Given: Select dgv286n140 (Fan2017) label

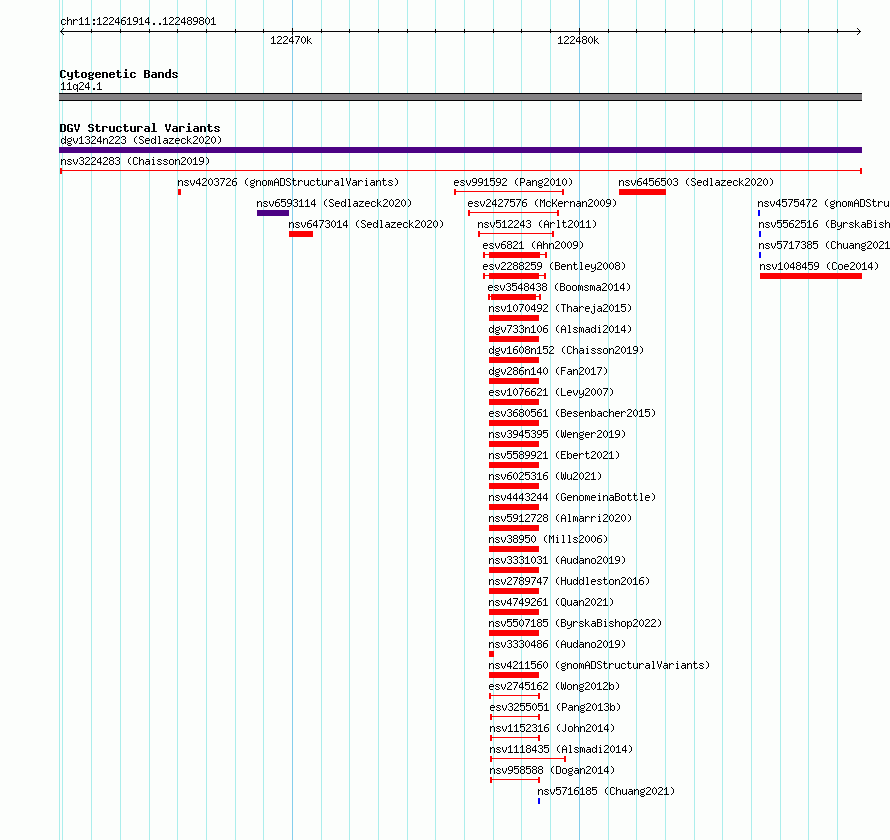Looking at the screenshot, I should coord(548,371).
